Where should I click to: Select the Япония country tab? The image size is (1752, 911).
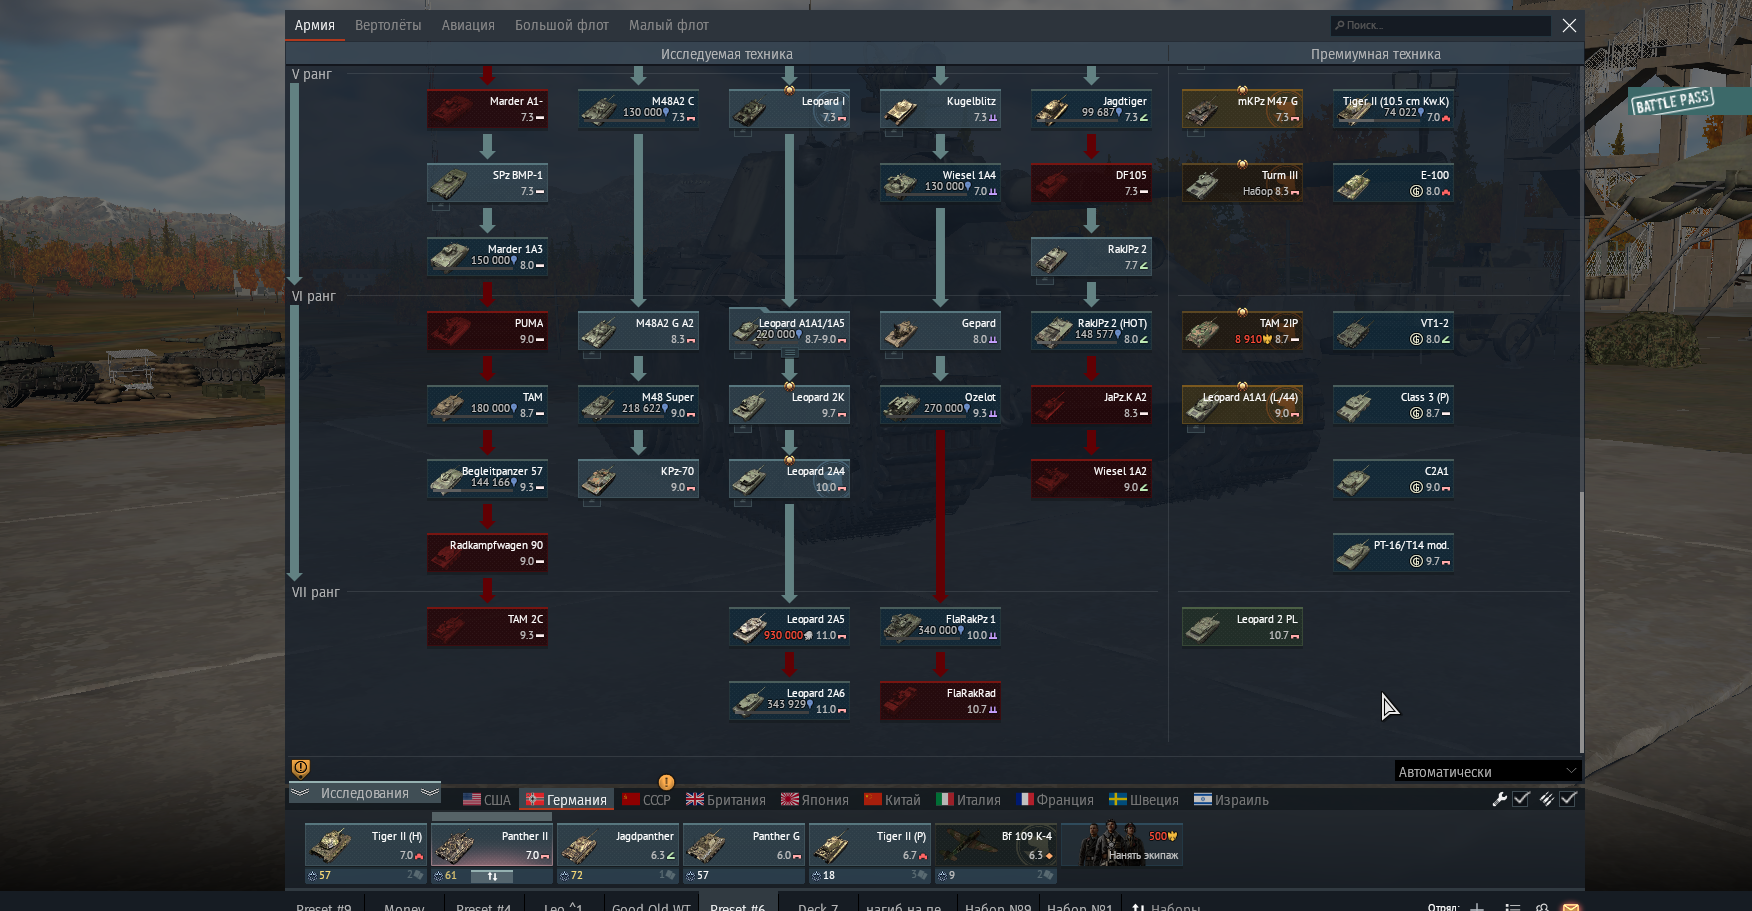[815, 800]
